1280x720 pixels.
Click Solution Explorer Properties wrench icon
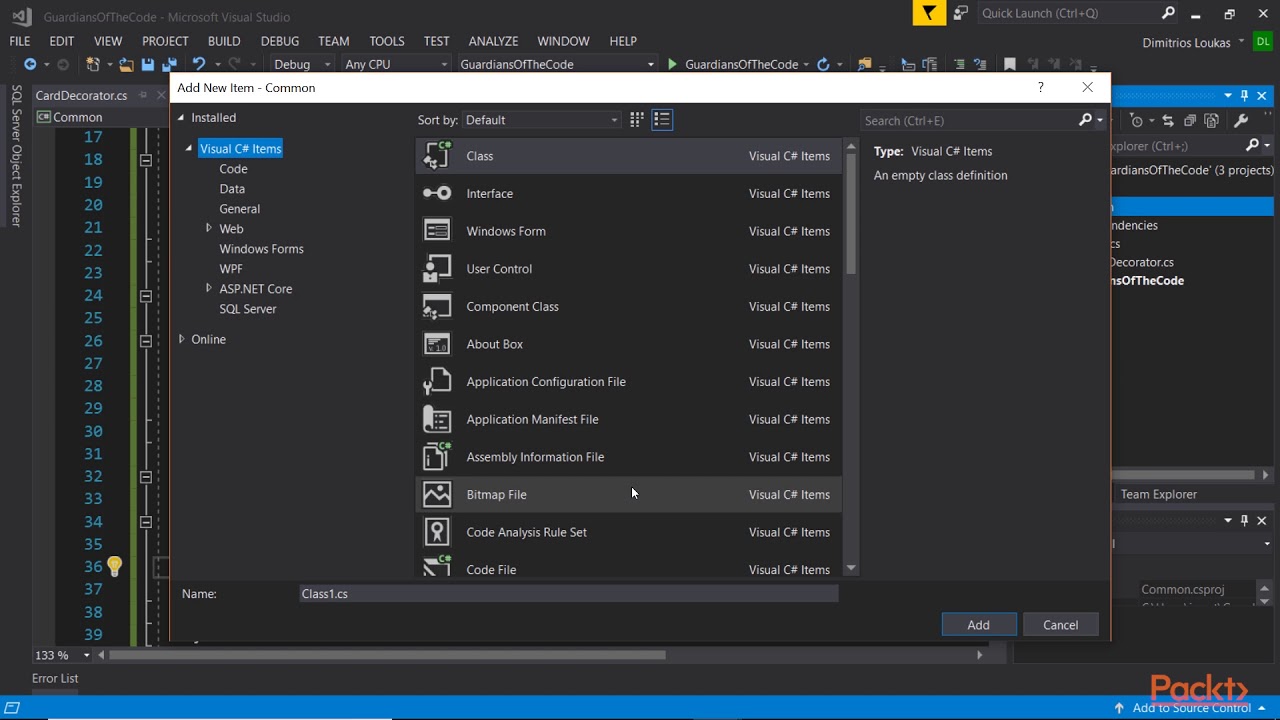pyautogui.click(x=1241, y=120)
